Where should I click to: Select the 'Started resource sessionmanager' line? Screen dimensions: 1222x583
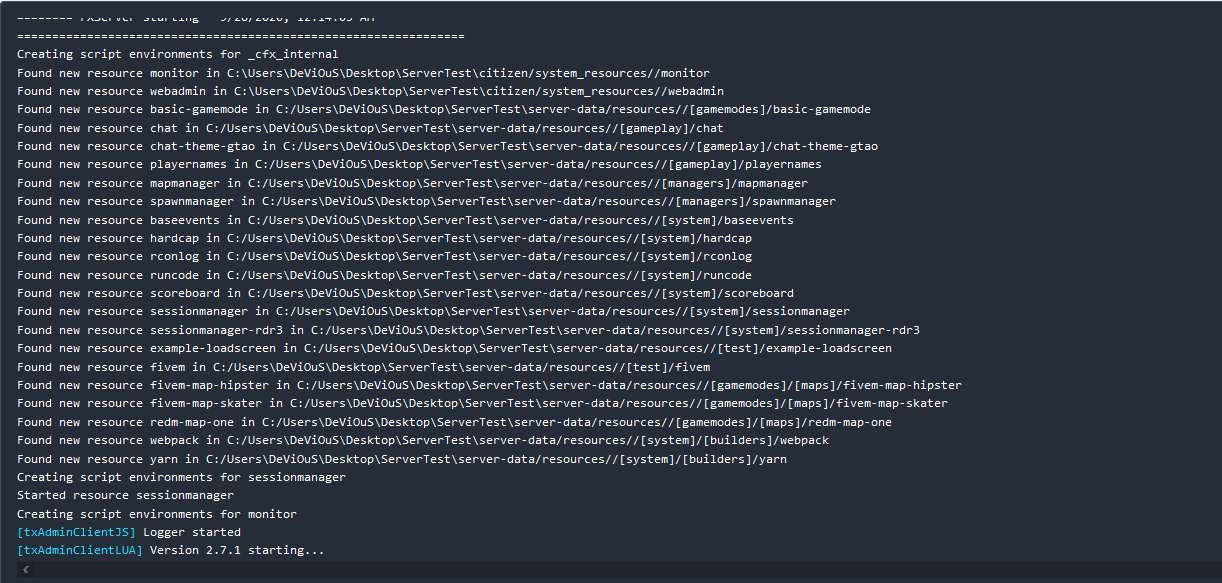125,495
